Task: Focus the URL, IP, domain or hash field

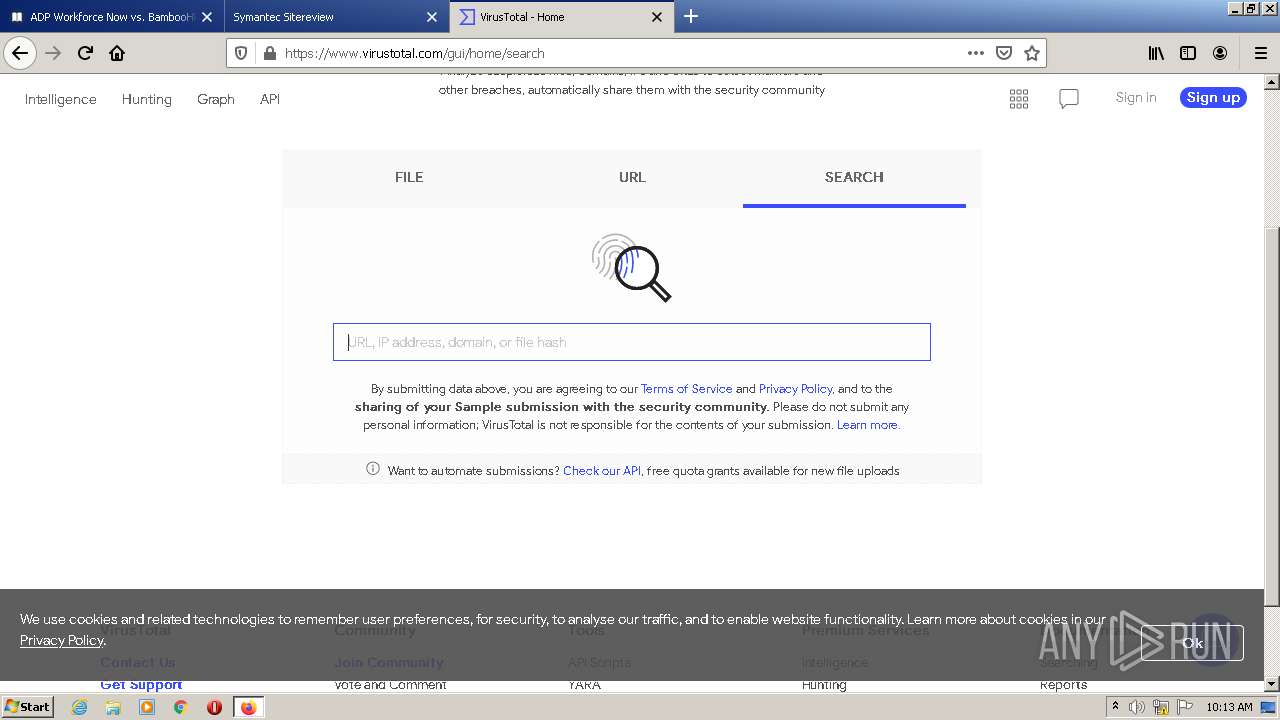Action: pyautogui.click(x=632, y=342)
